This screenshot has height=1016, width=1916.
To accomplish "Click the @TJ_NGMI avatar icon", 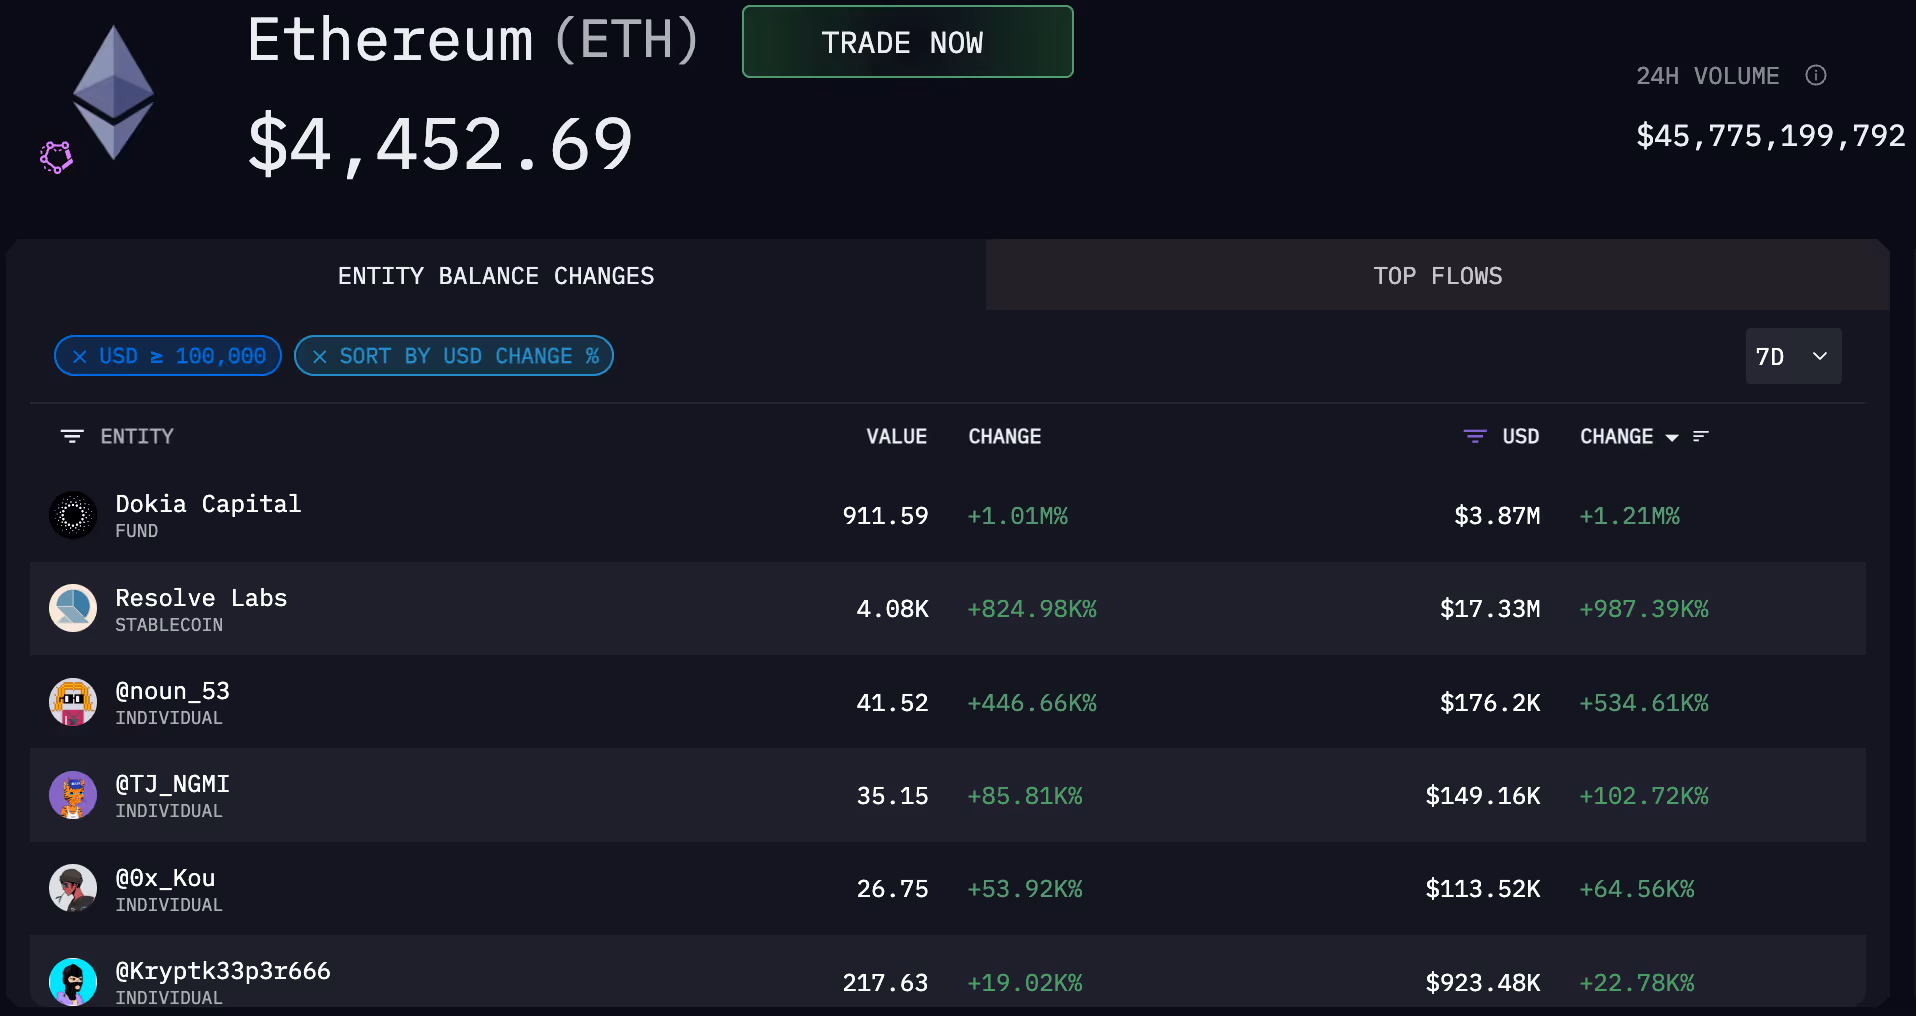I will click(x=73, y=795).
